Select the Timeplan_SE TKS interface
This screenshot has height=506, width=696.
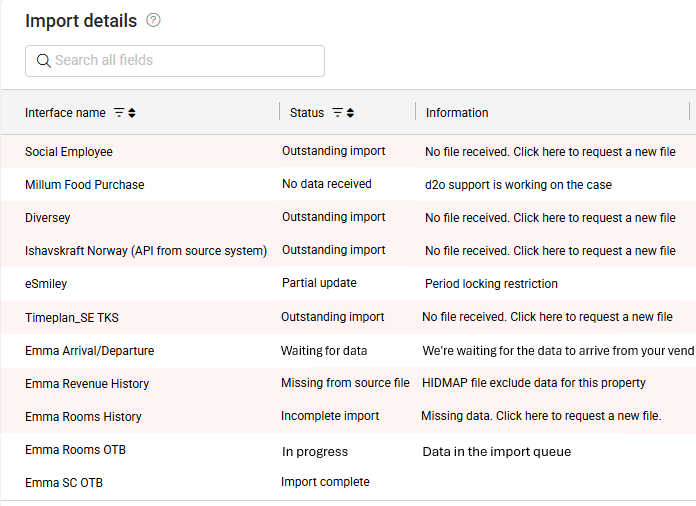click(72, 318)
